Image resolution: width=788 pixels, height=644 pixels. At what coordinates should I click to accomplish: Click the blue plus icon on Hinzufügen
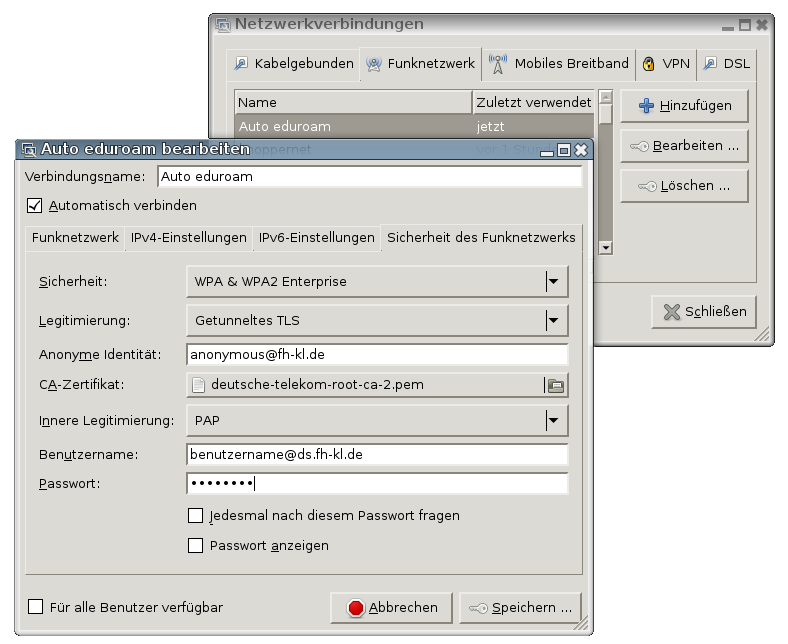646,105
